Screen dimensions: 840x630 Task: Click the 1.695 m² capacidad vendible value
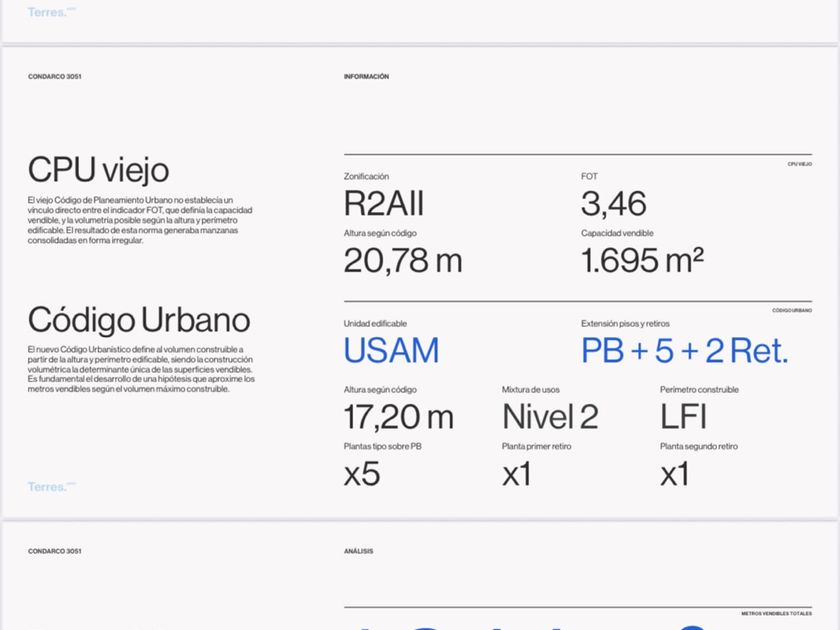tap(642, 261)
